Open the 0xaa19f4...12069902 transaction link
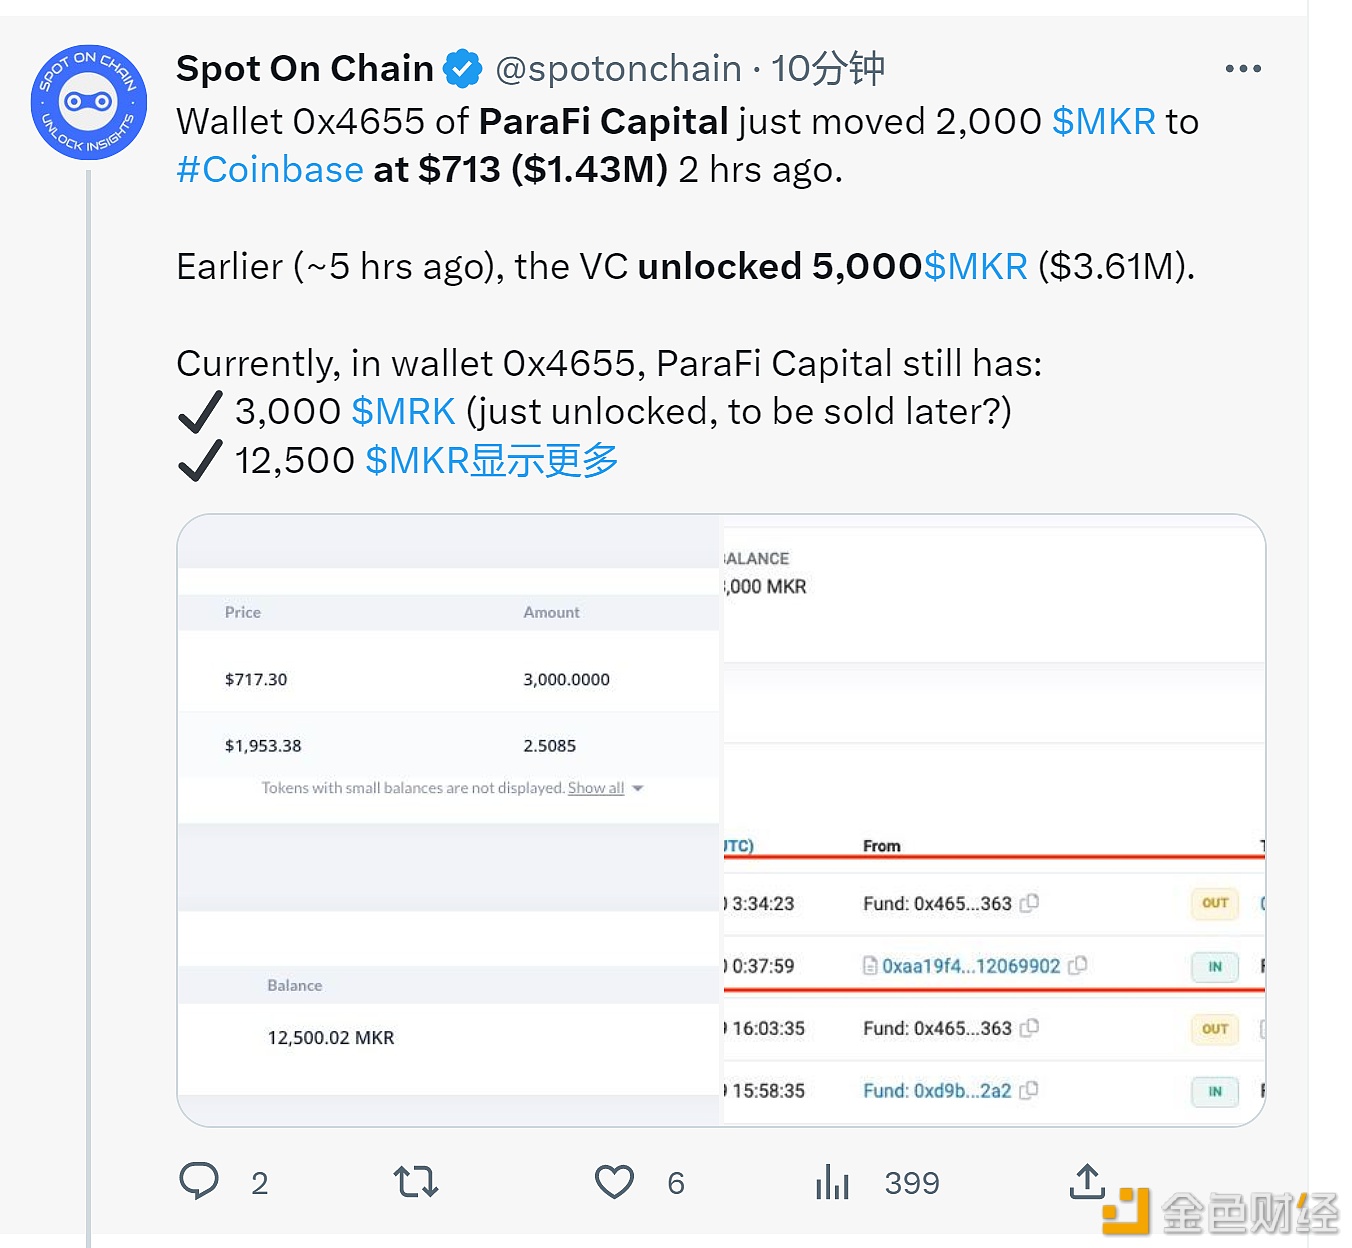 (x=970, y=966)
